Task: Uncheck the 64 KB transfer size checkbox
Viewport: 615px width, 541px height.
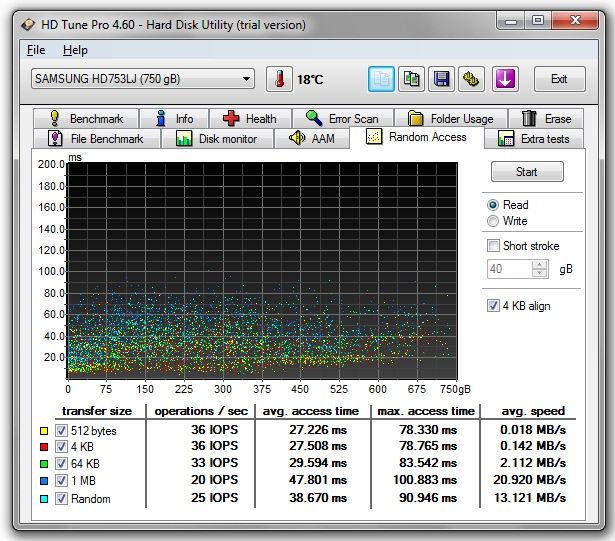Action: coord(61,463)
